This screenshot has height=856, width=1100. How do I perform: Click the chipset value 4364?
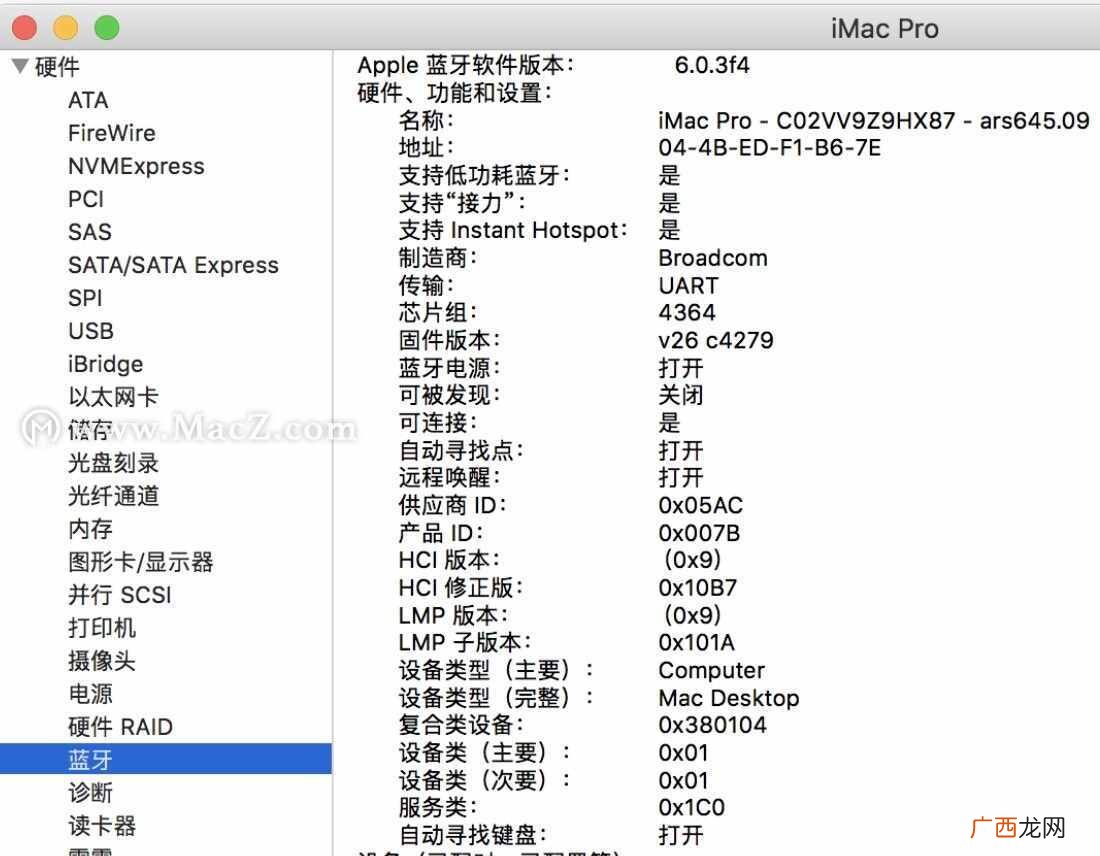click(687, 313)
